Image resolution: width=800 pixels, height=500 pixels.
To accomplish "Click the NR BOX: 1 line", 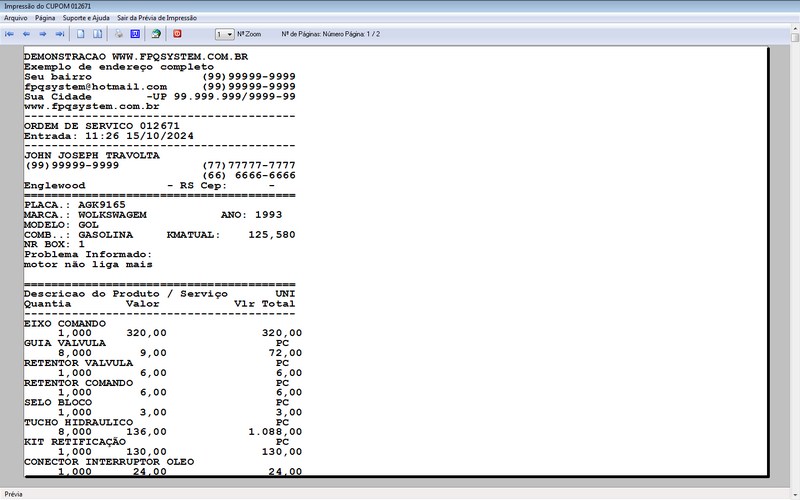I will click(54, 244).
